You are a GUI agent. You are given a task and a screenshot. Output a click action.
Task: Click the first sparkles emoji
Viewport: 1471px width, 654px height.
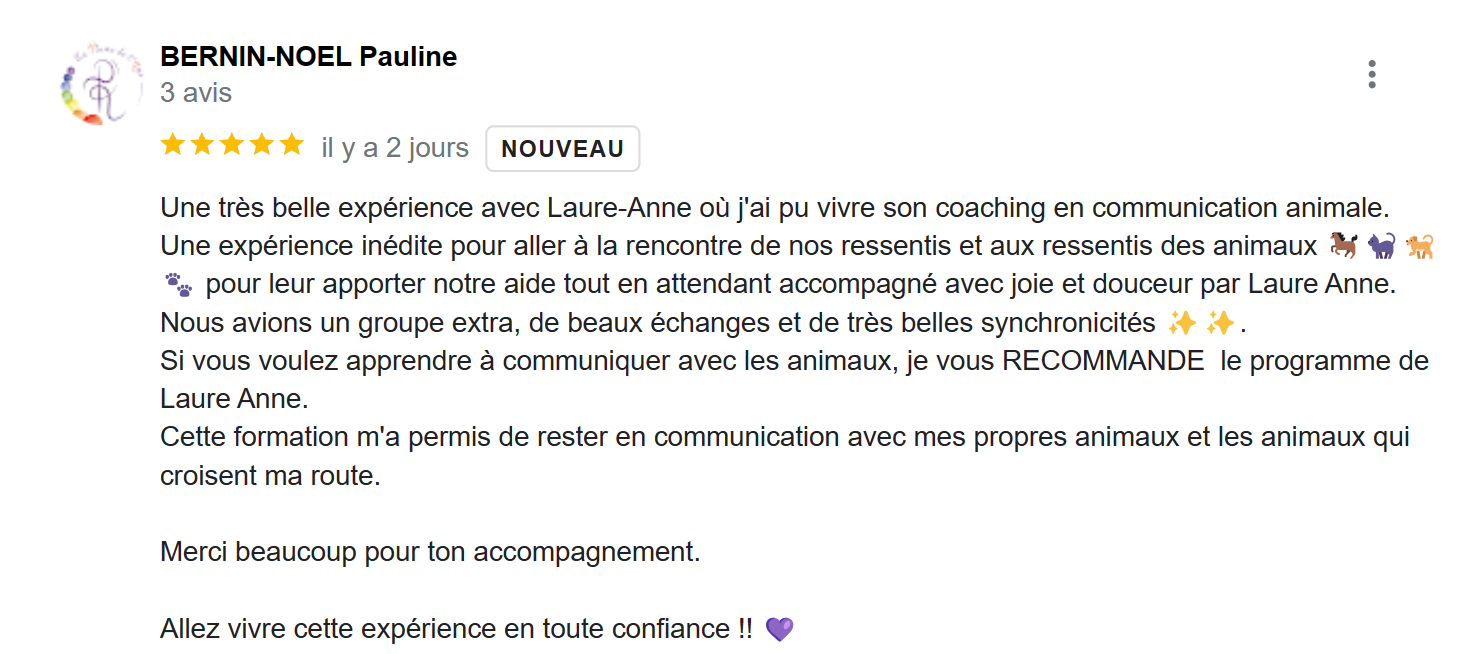[1182, 323]
